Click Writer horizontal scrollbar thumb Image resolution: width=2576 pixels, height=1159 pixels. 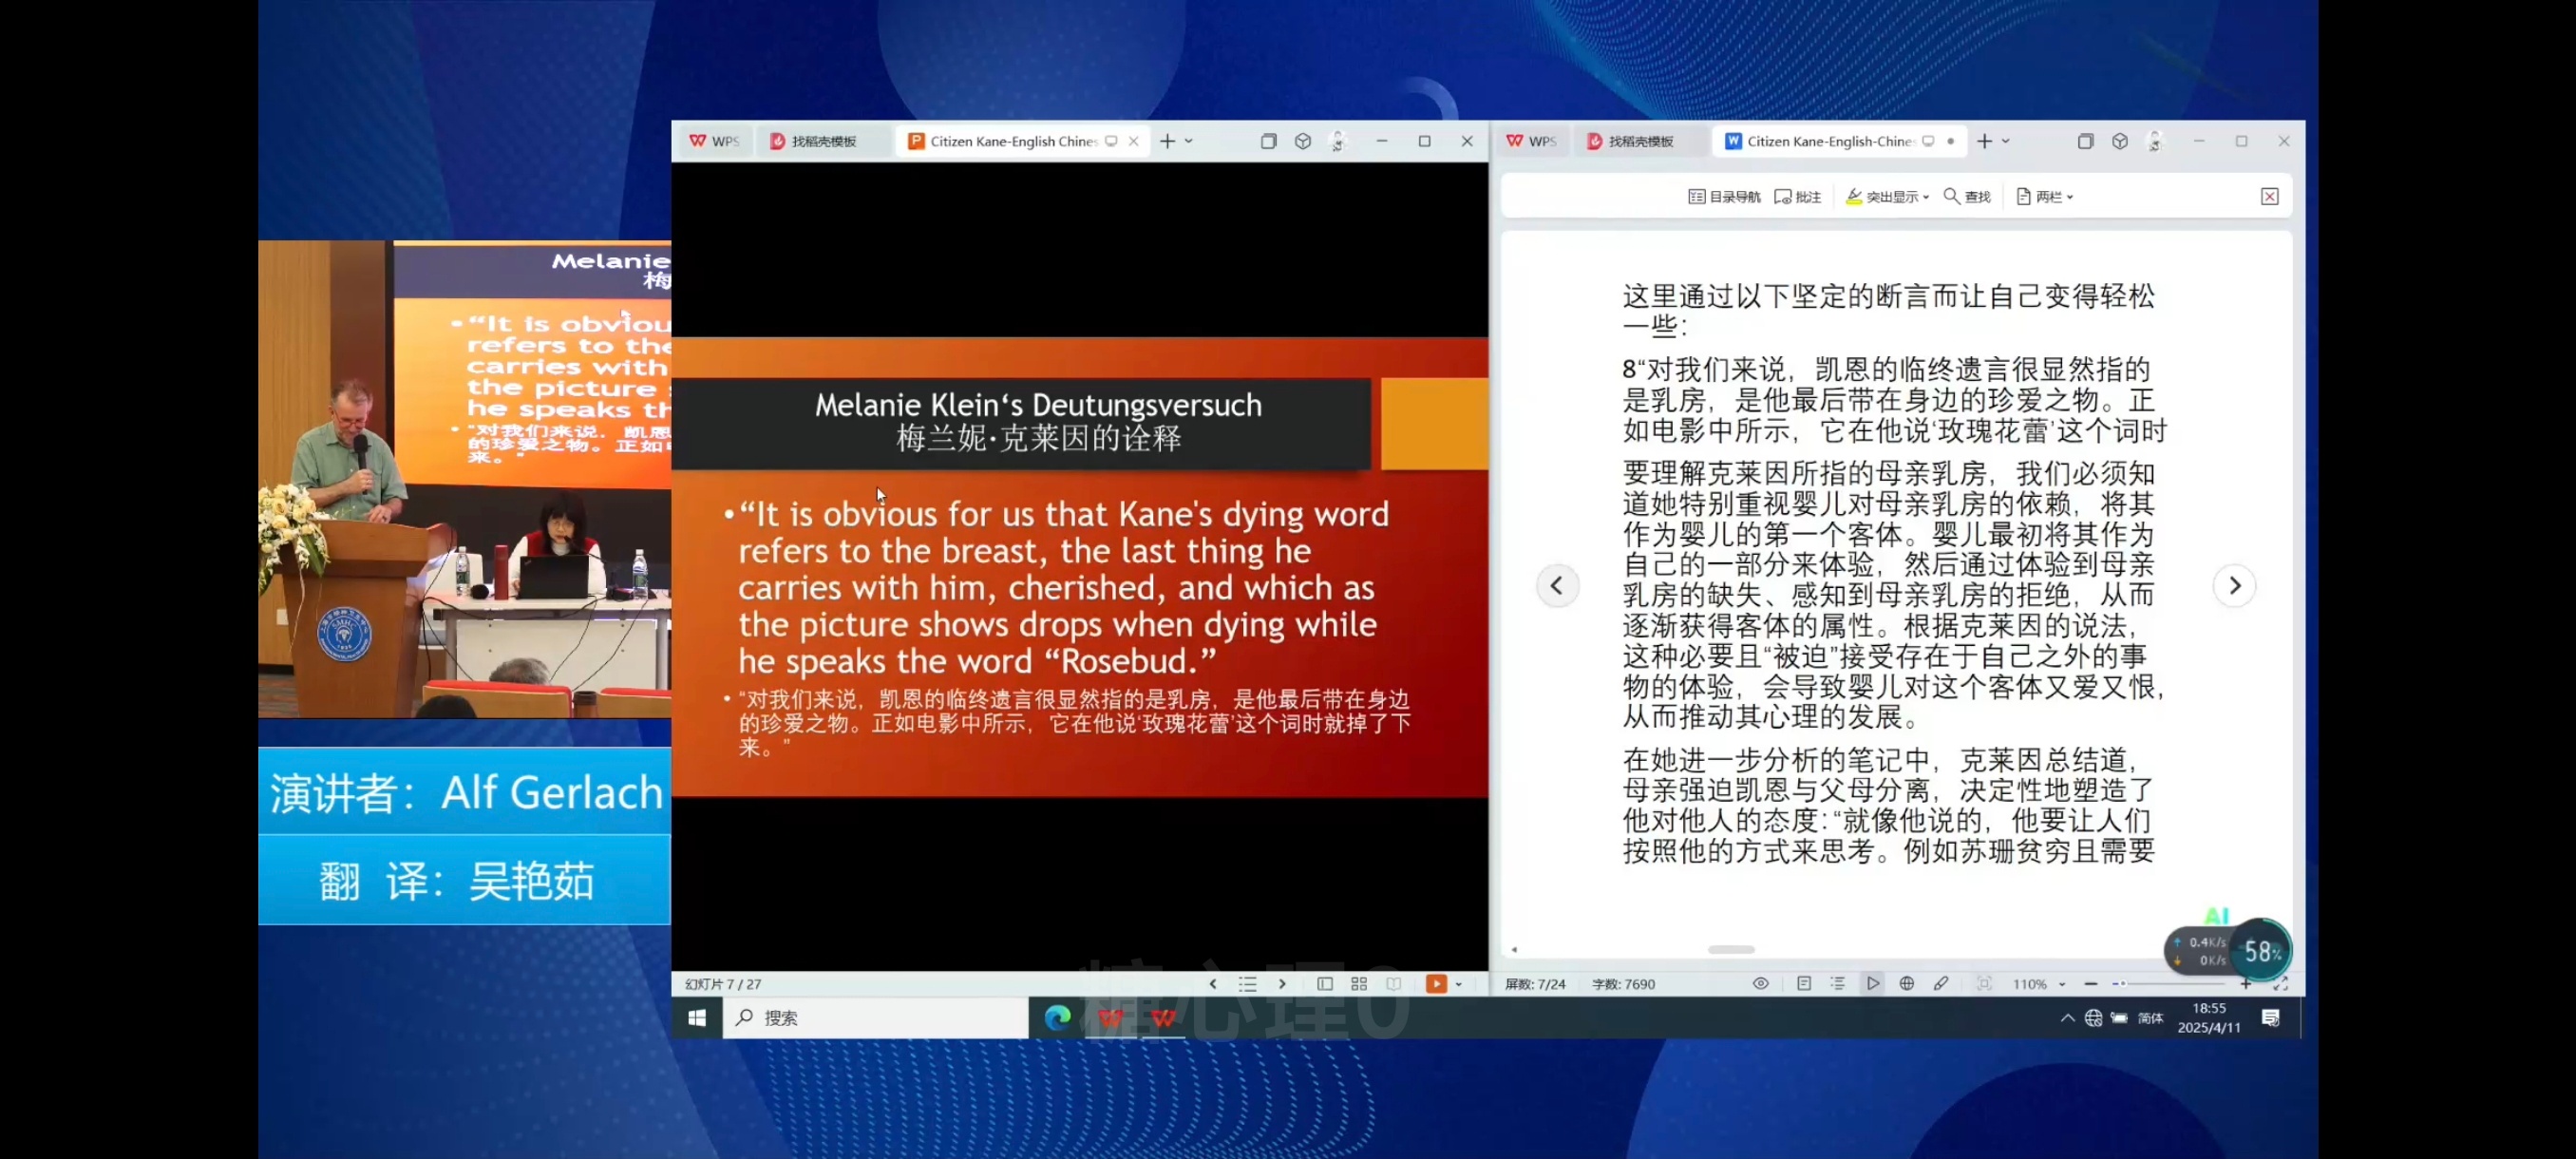coord(1730,949)
